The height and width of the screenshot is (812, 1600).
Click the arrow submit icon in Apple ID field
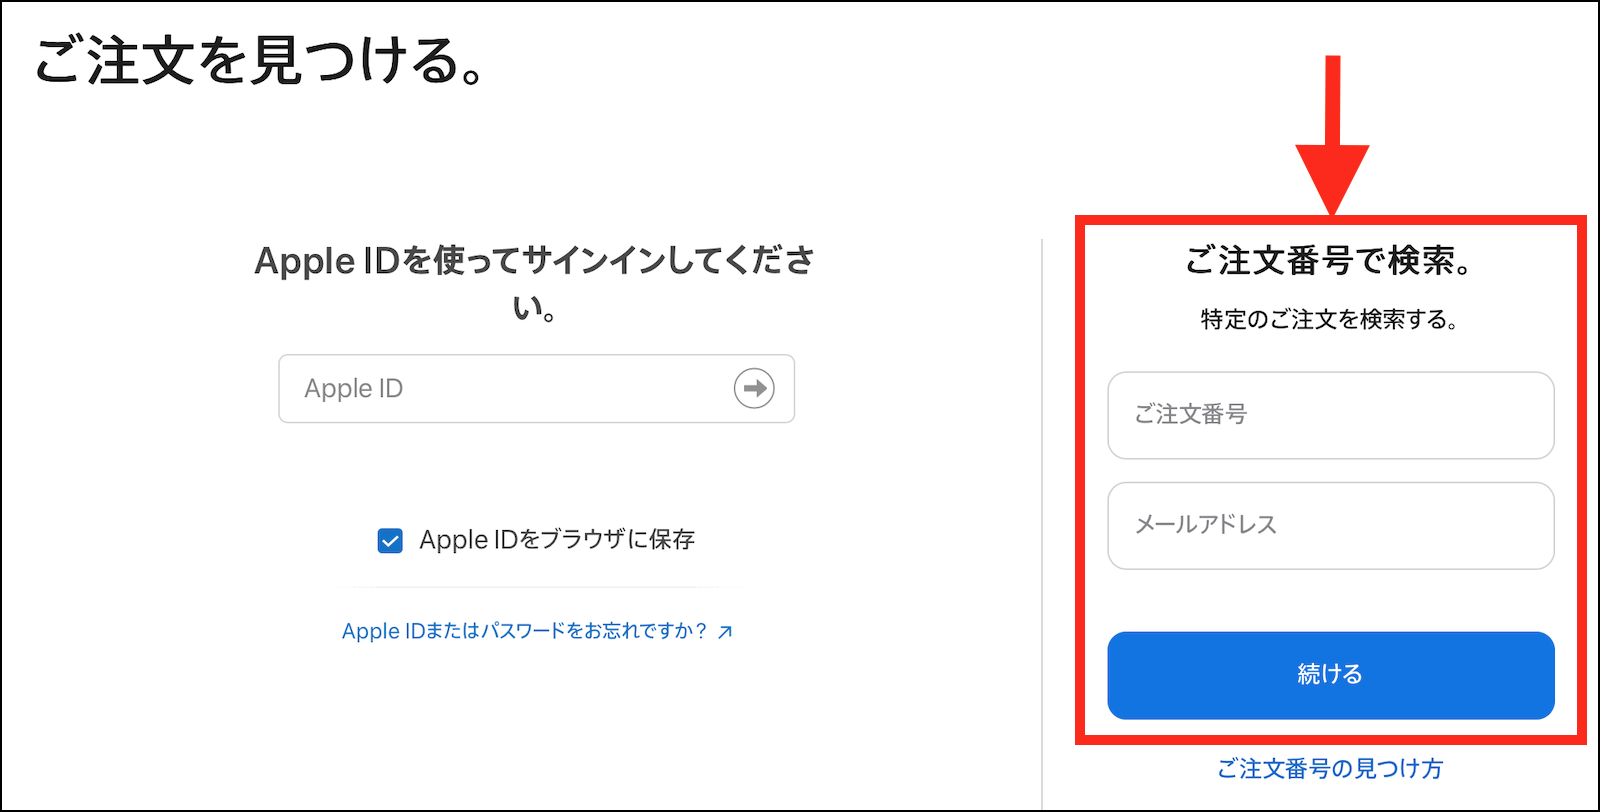(754, 388)
